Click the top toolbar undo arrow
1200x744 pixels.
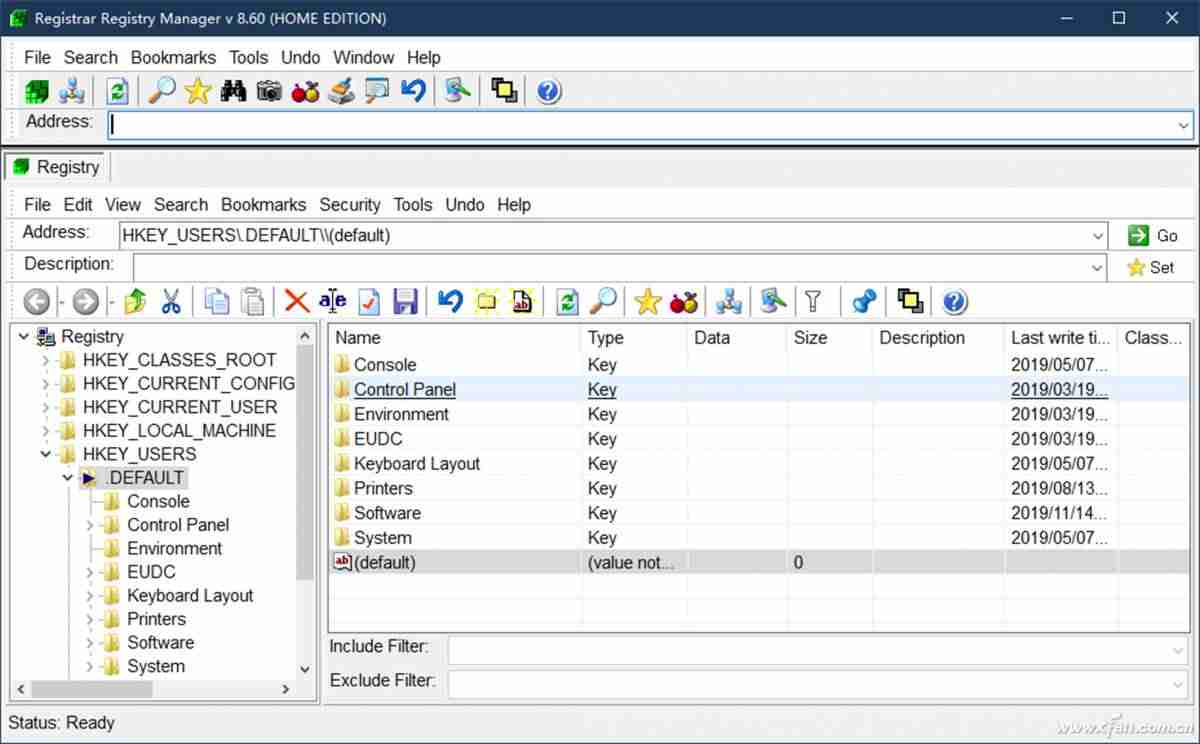click(413, 91)
